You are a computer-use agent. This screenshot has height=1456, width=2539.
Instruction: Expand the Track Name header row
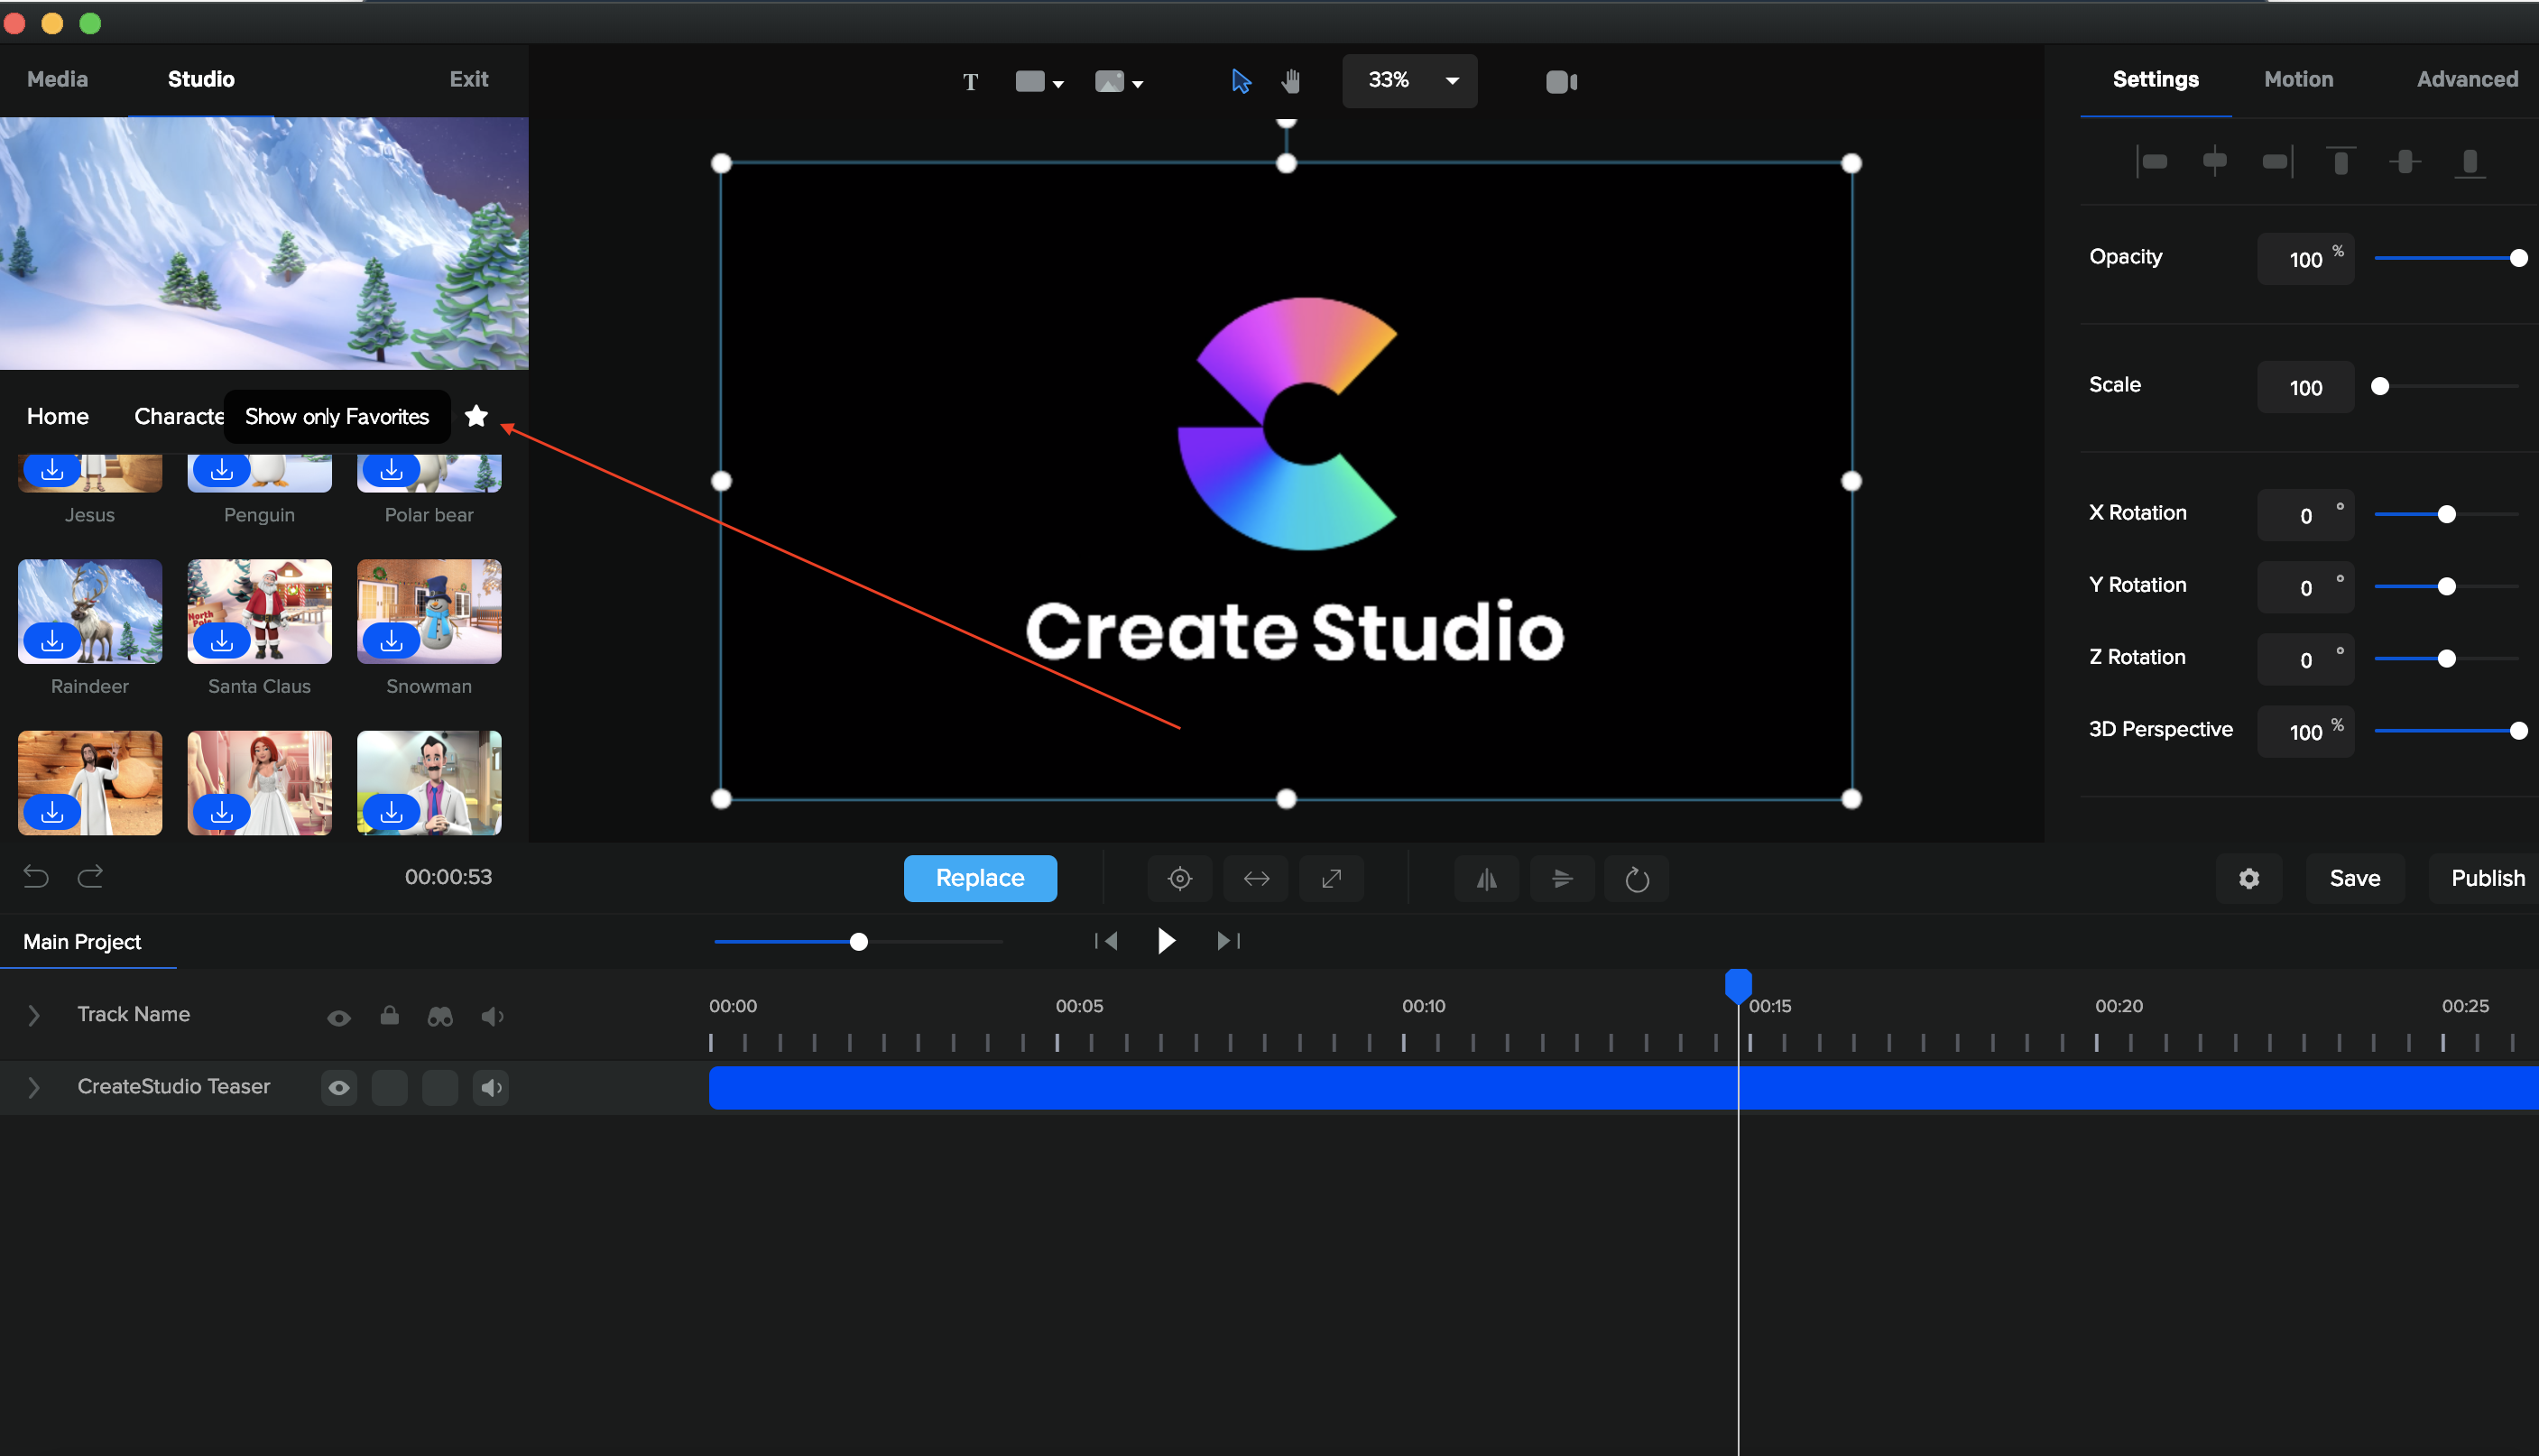(x=33, y=1015)
